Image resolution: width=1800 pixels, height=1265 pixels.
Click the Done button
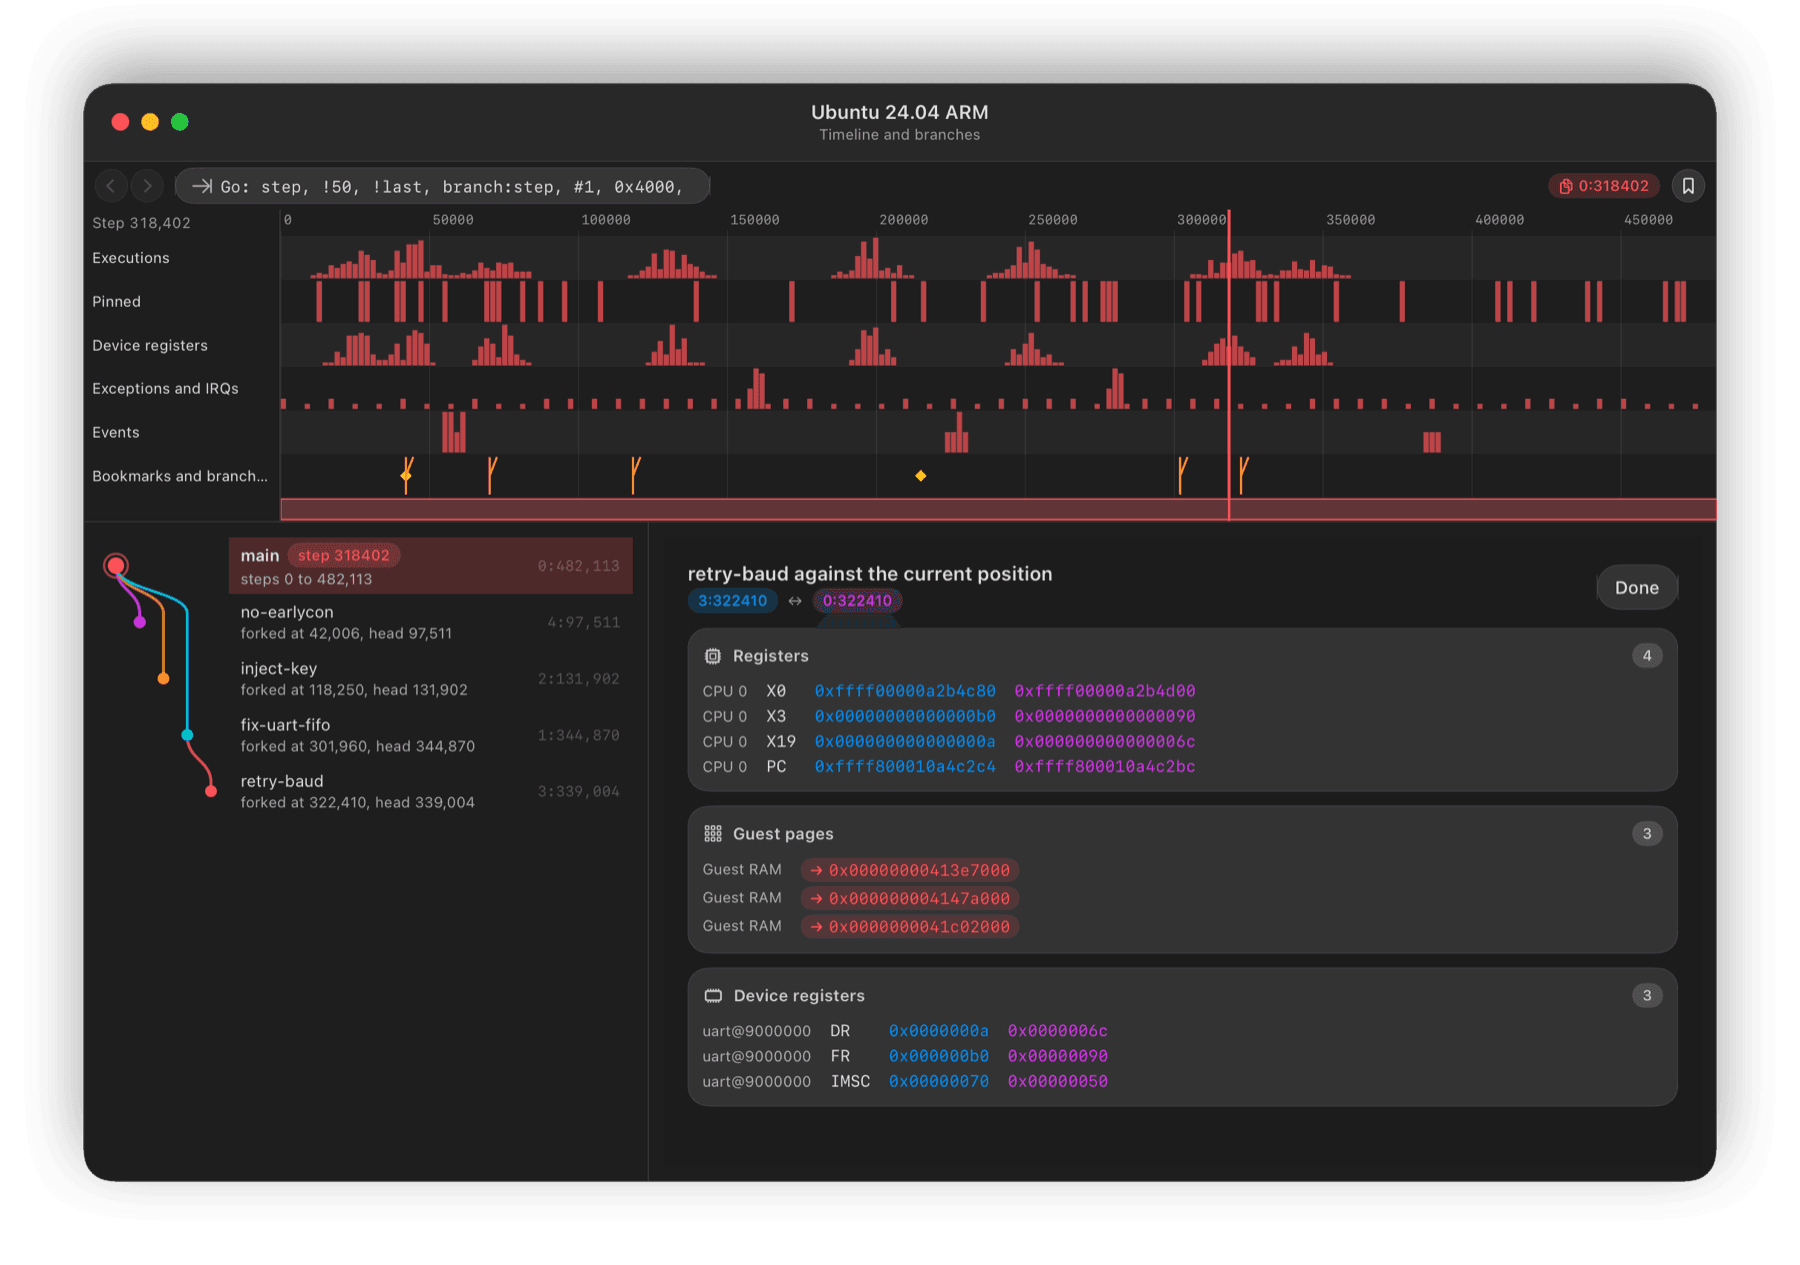(x=1636, y=588)
